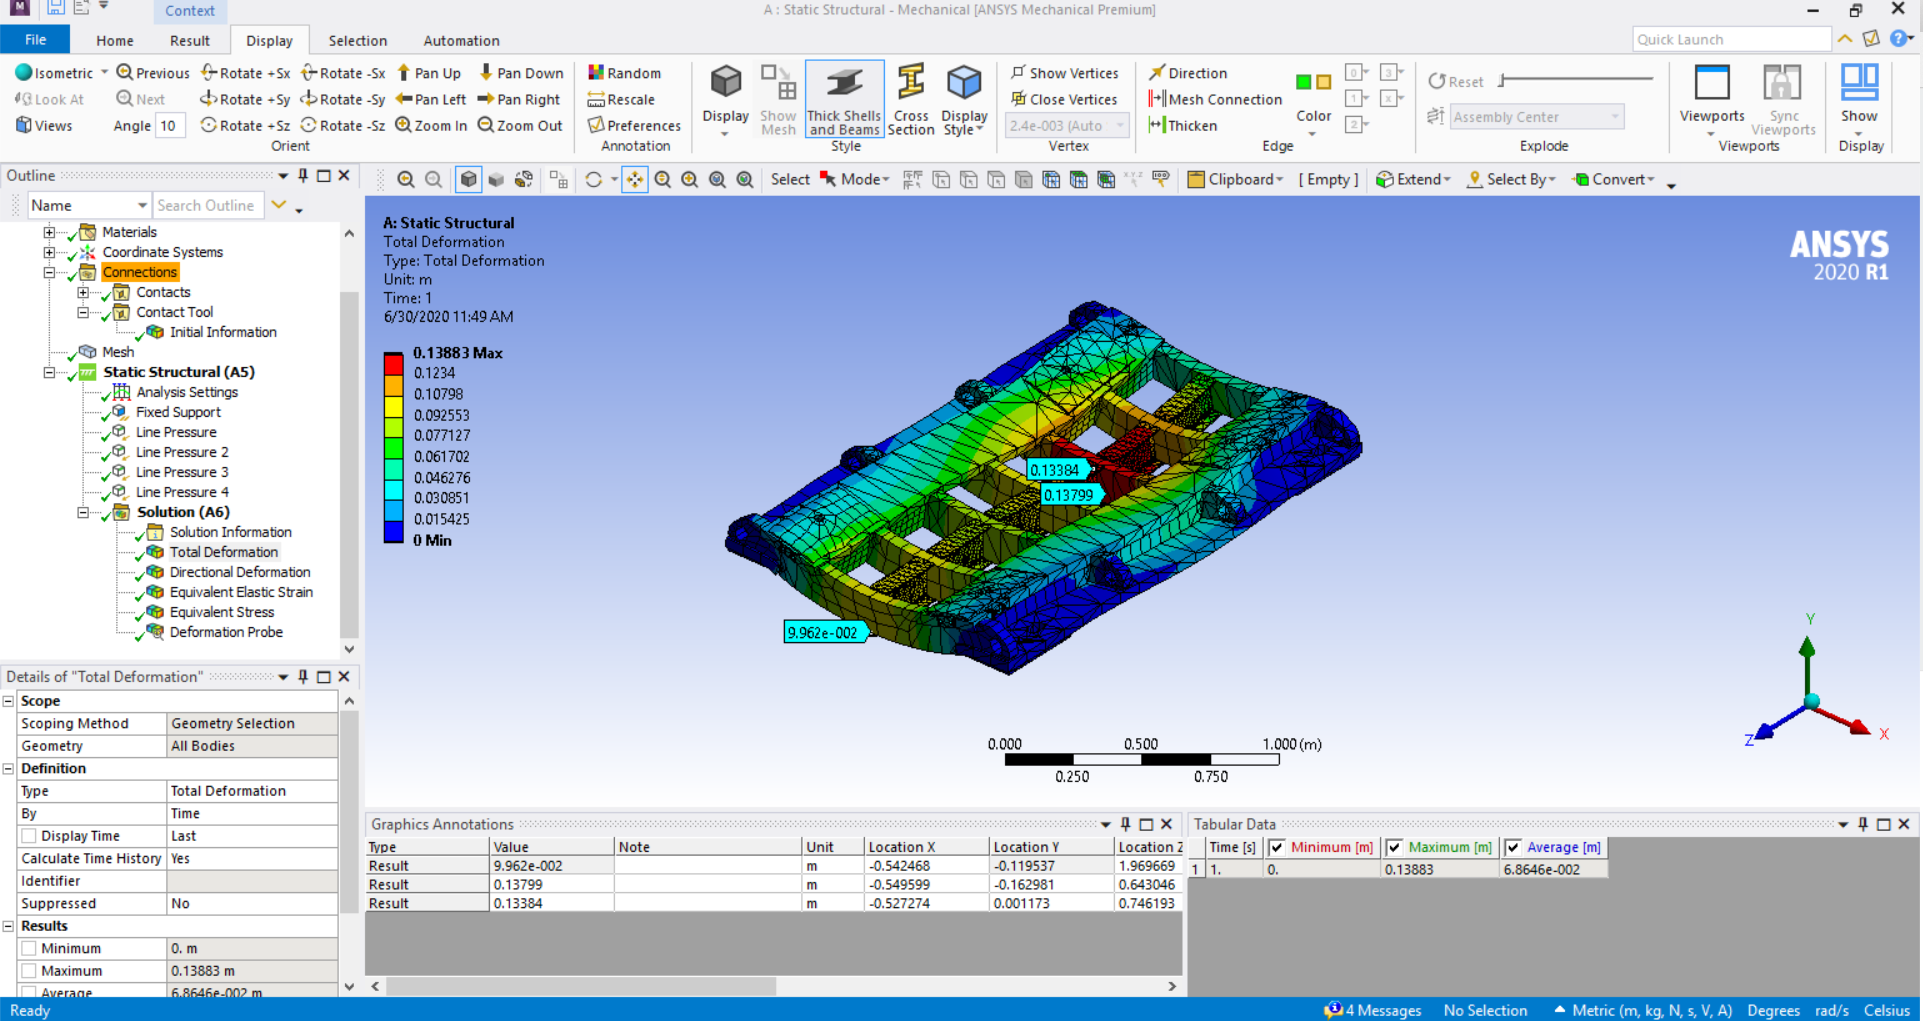The image size is (1923, 1021).
Task: Click the Explode view slider
Action: tap(1576, 79)
